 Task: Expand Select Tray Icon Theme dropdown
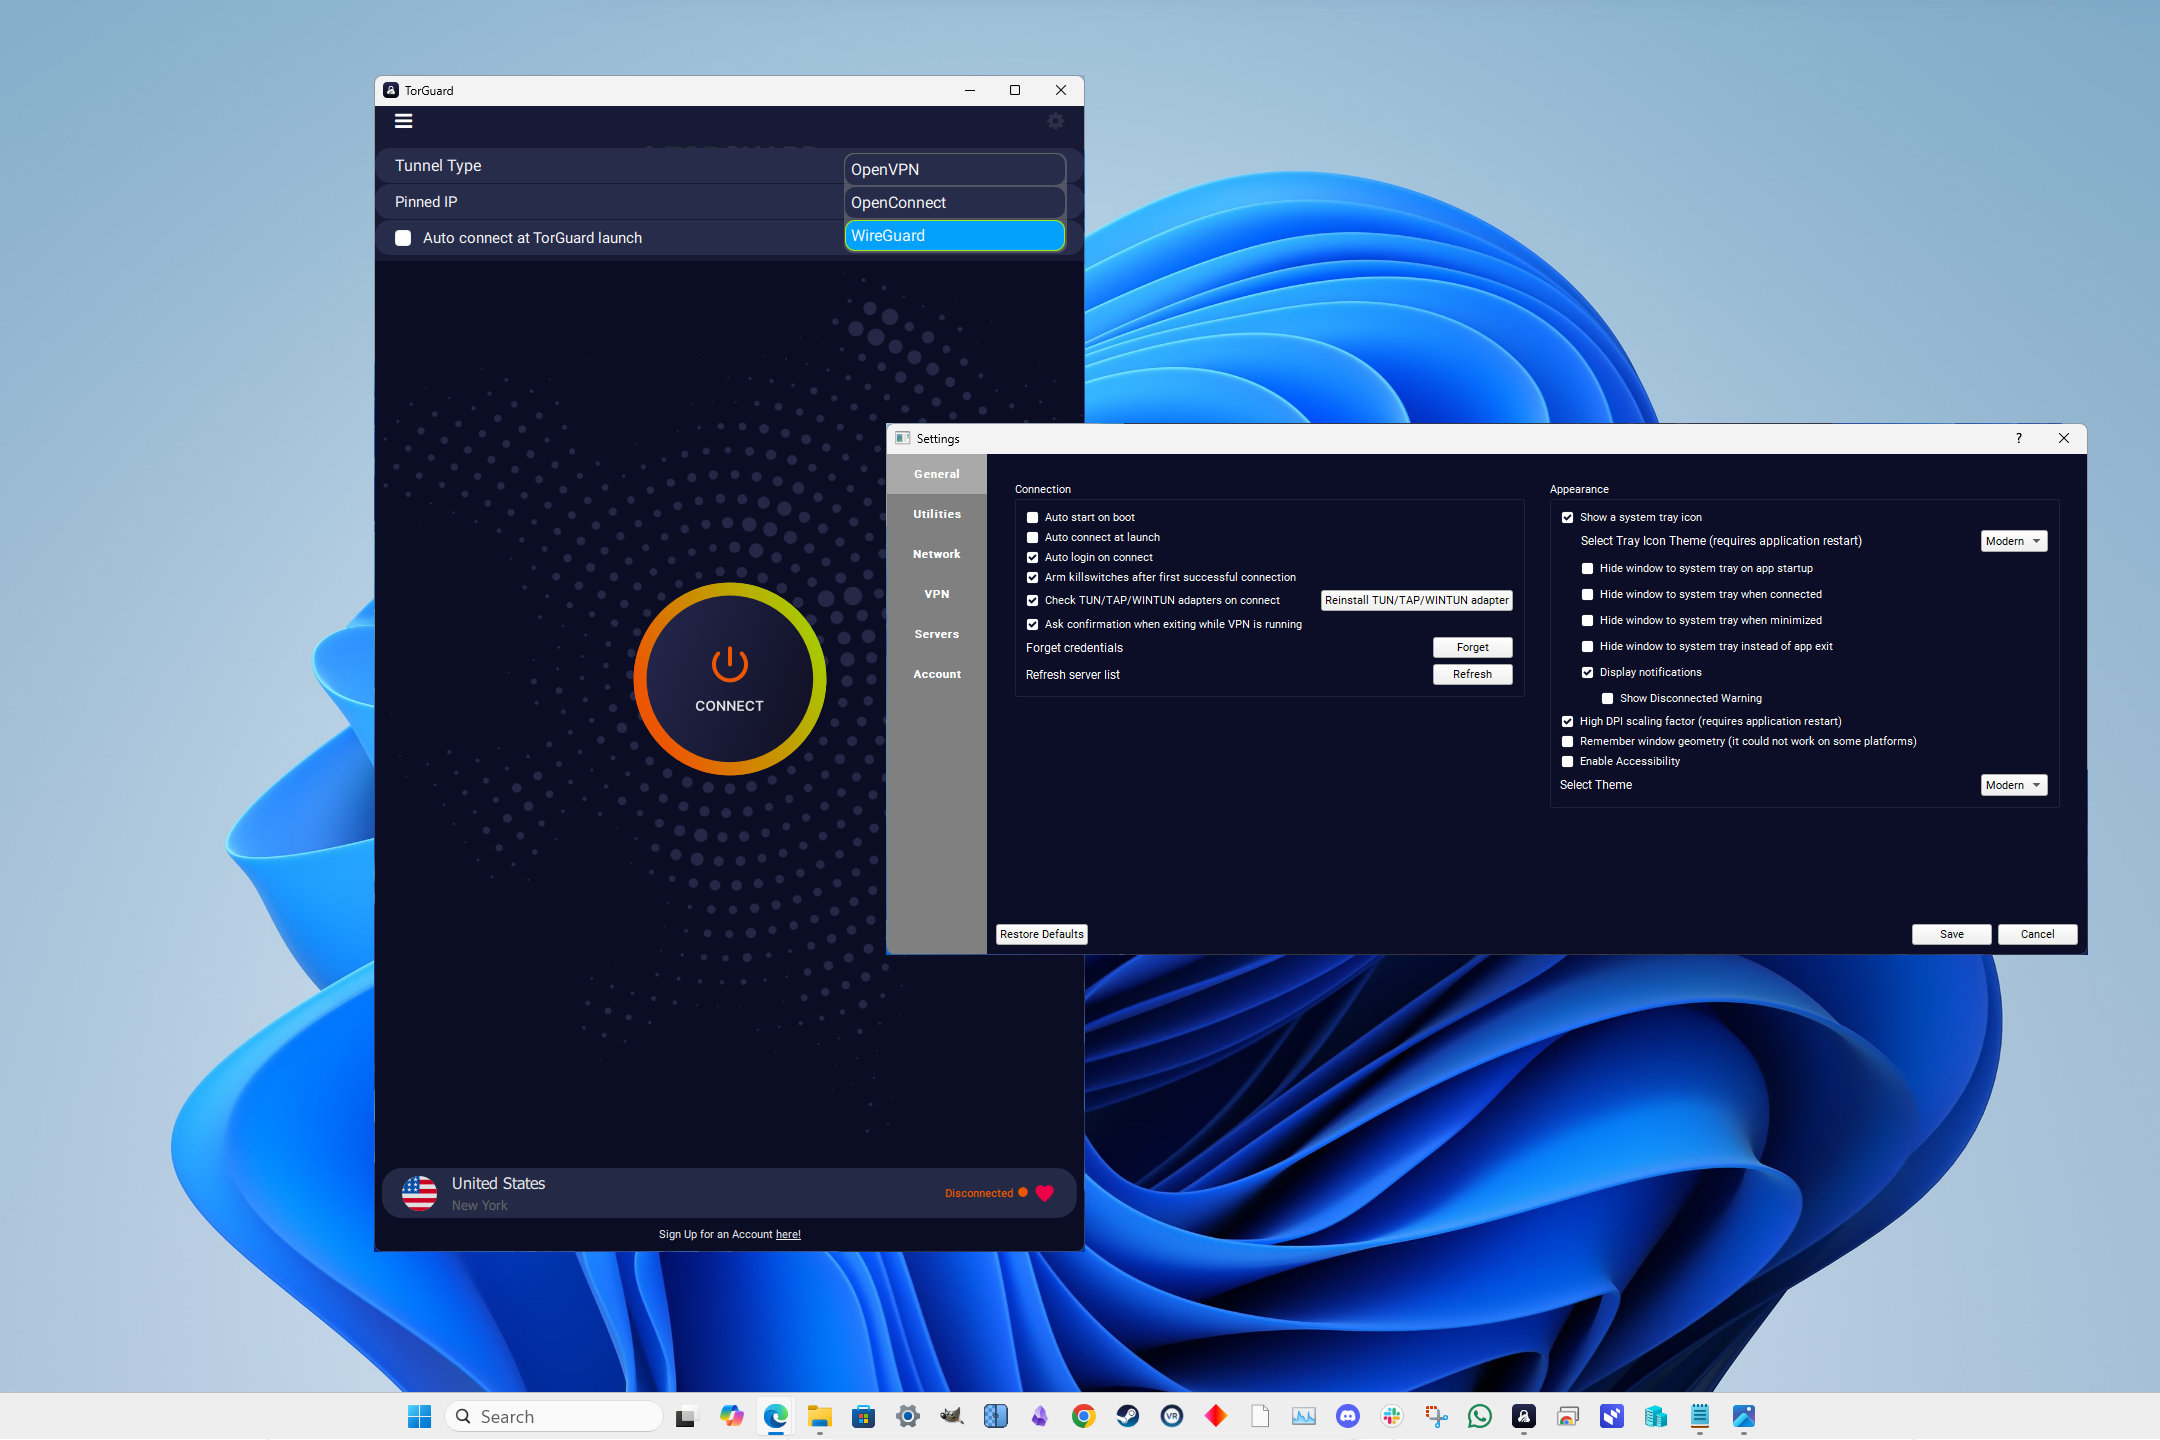[x=2014, y=540]
